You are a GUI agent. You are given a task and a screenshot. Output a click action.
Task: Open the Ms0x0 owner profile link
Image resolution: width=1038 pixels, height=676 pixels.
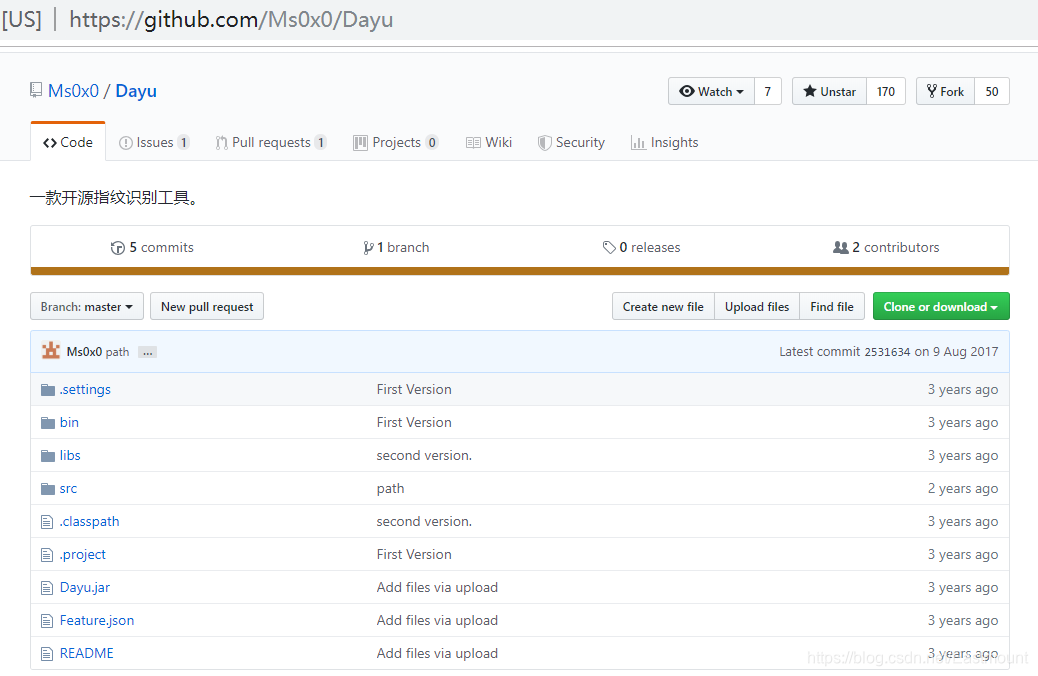[73, 91]
